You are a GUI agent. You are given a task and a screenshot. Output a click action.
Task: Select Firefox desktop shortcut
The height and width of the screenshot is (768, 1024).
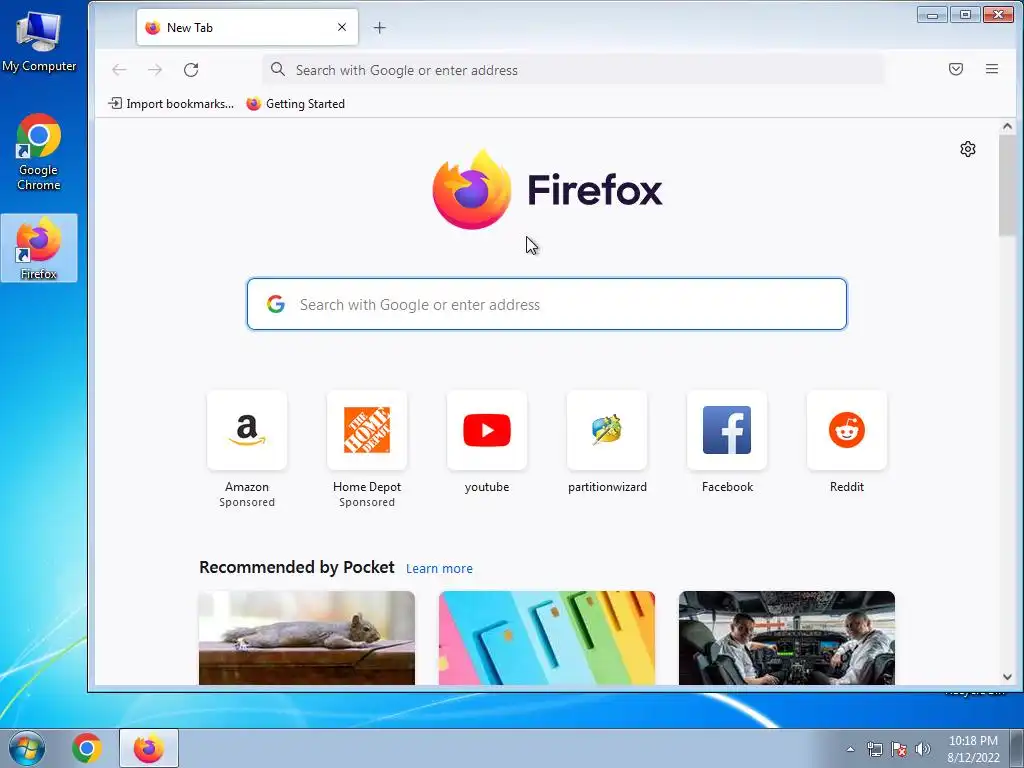click(39, 248)
